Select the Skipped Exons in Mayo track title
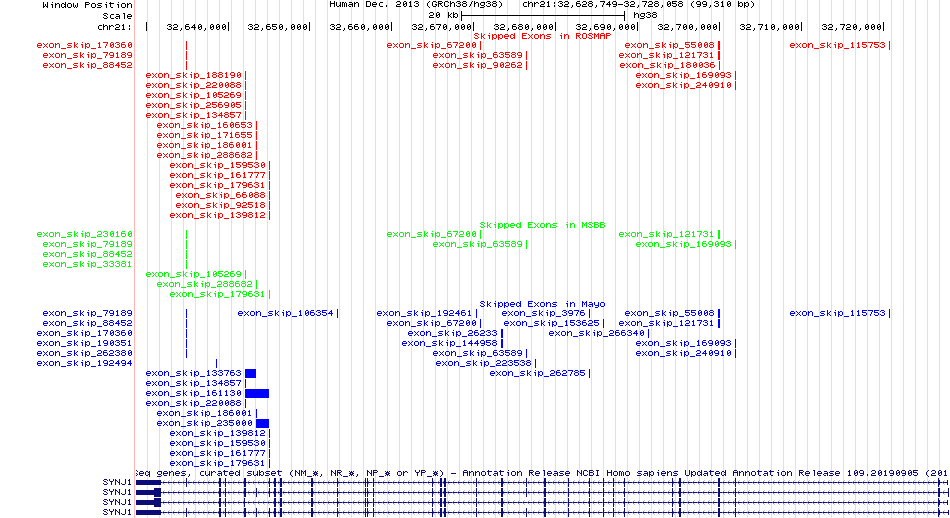The image size is (950, 518). (542, 304)
